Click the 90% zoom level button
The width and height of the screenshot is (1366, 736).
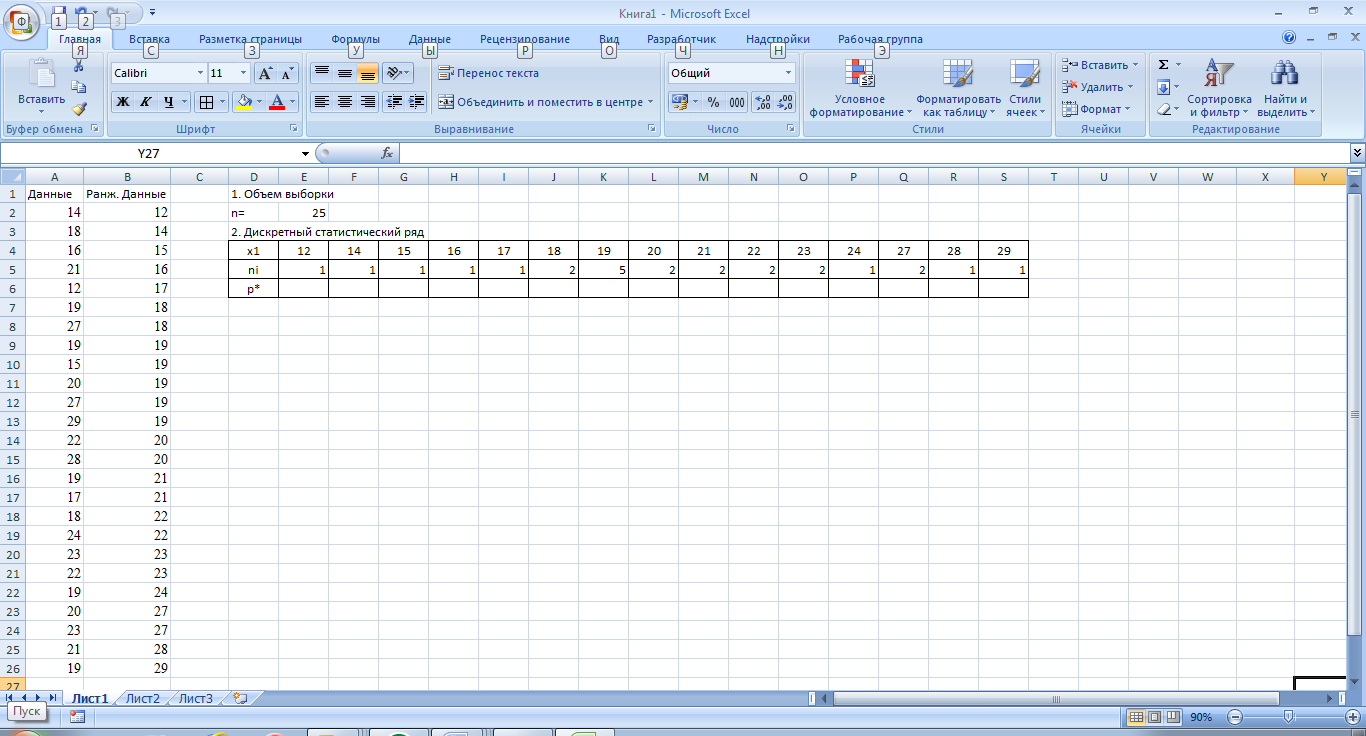tap(1203, 717)
